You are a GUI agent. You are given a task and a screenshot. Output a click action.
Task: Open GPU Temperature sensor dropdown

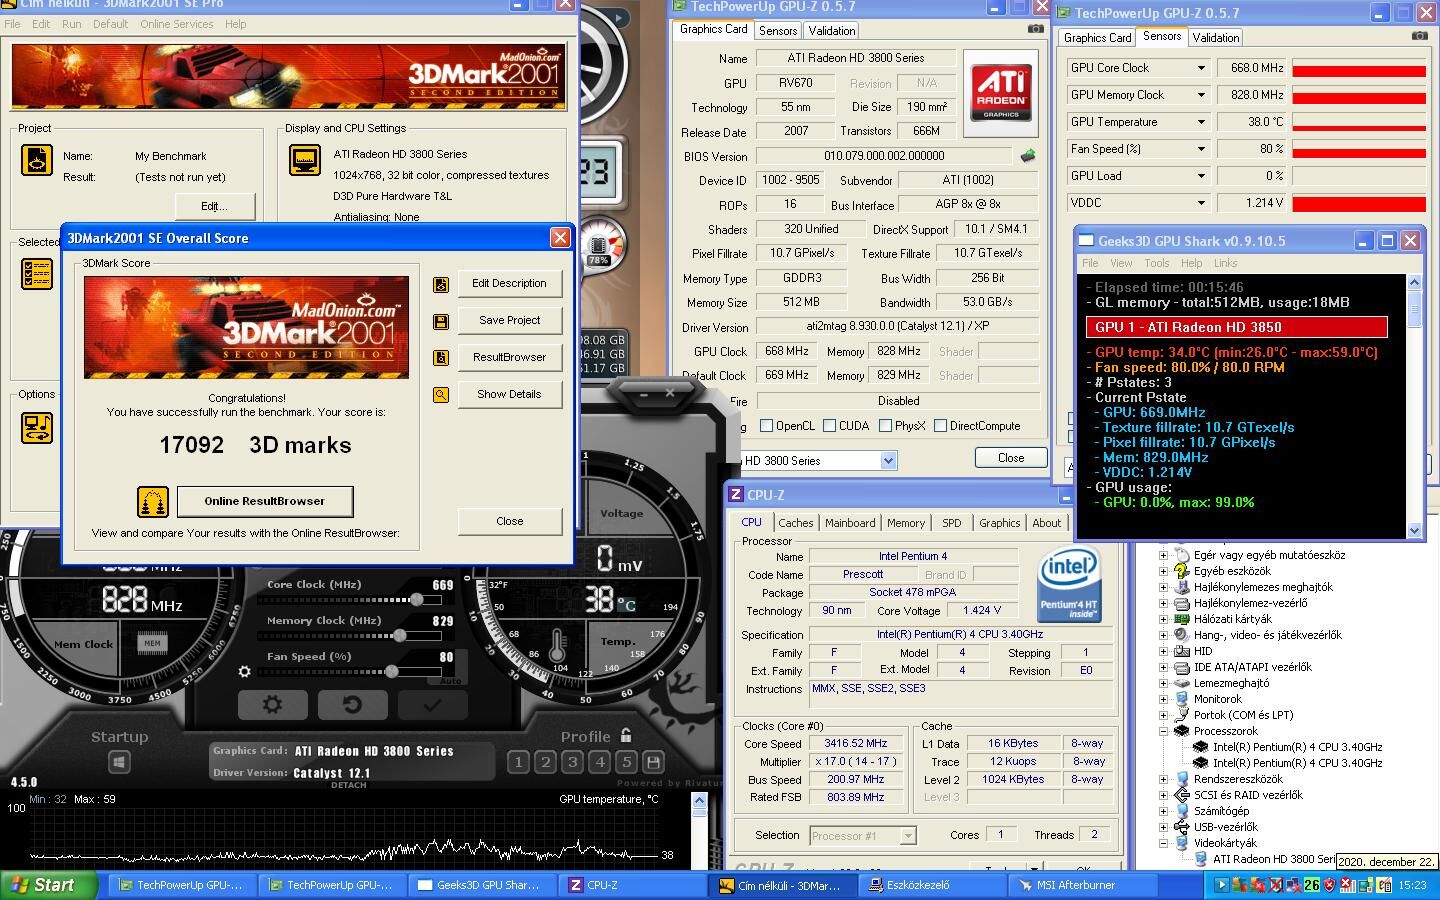pos(1201,122)
